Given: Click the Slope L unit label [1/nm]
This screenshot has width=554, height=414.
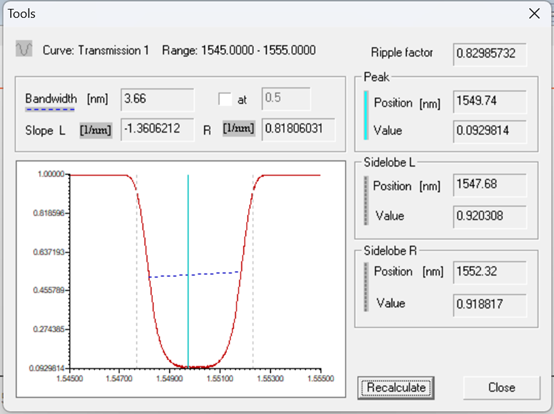Looking at the screenshot, I should [96, 130].
